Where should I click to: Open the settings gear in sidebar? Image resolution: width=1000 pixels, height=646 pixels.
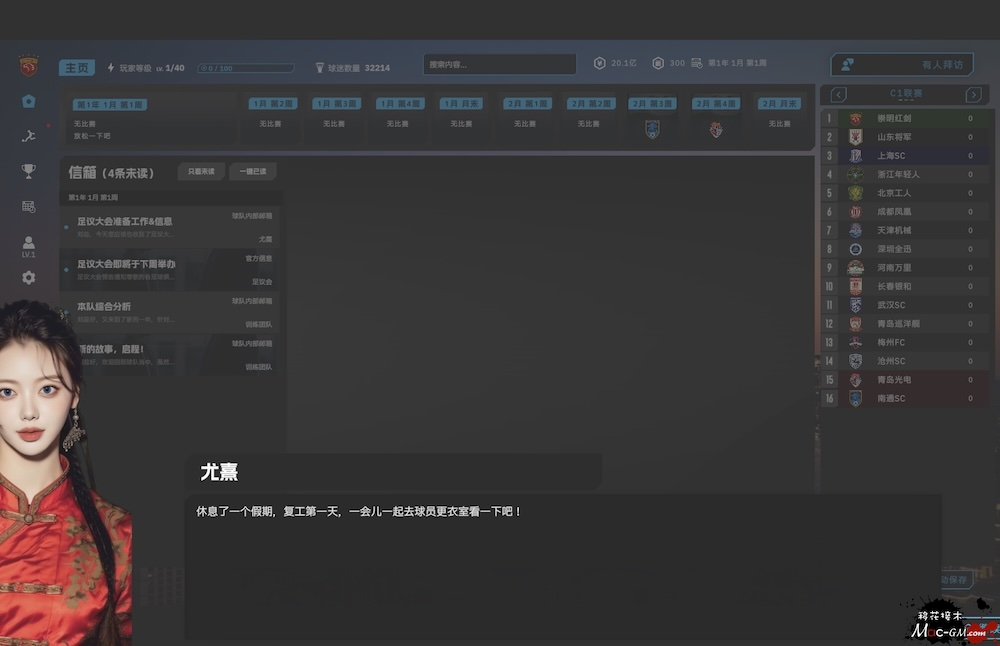28,277
